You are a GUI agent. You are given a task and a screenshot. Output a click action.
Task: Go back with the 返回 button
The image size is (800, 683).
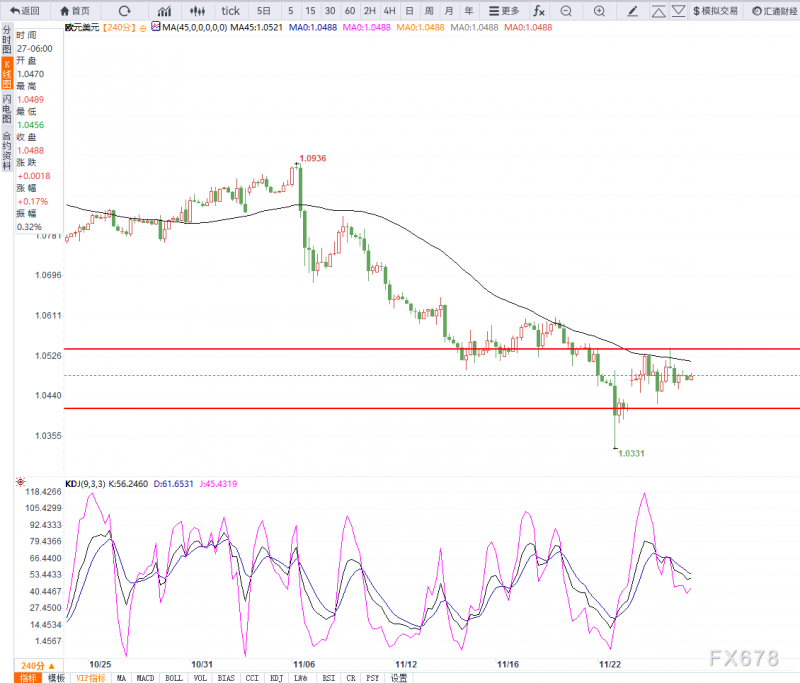pyautogui.click(x=24, y=11)
